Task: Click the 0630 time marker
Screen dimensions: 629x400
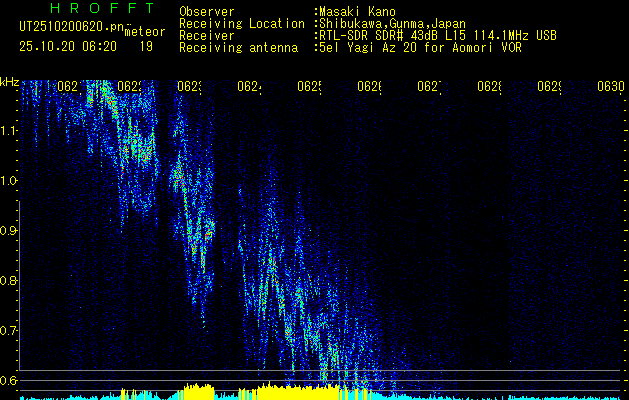Action: [x=611, y=86]
